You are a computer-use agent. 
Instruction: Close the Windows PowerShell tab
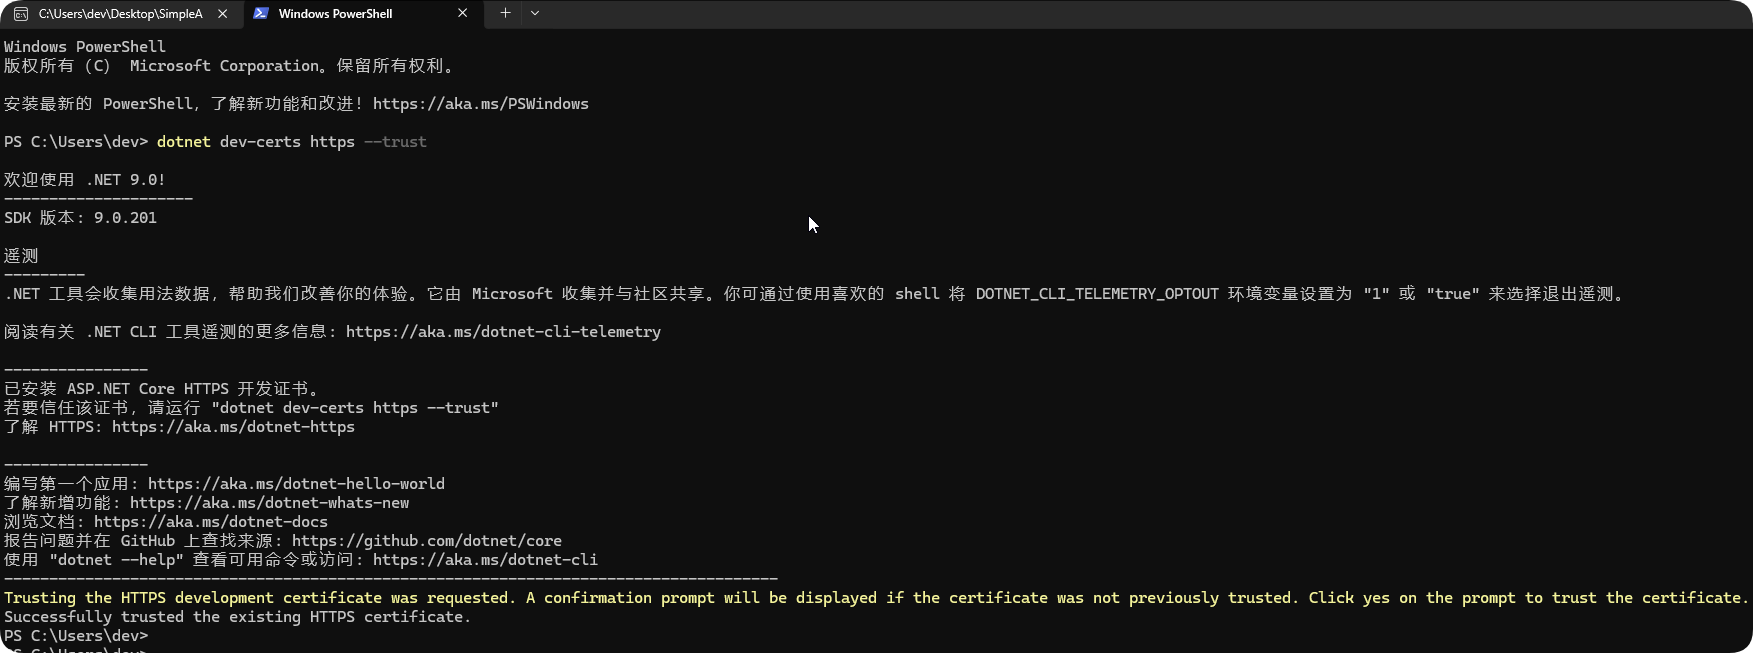tap(462, 14)
